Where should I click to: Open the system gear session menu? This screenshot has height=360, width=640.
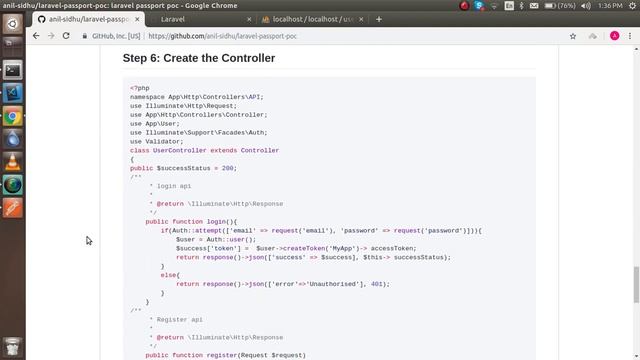point(633,6)
